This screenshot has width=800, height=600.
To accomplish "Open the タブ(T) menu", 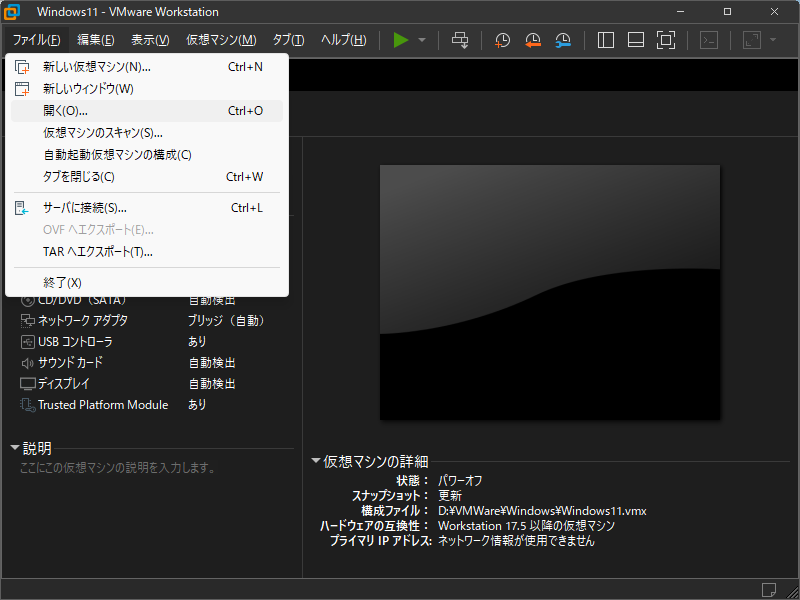I will [288, 40].
